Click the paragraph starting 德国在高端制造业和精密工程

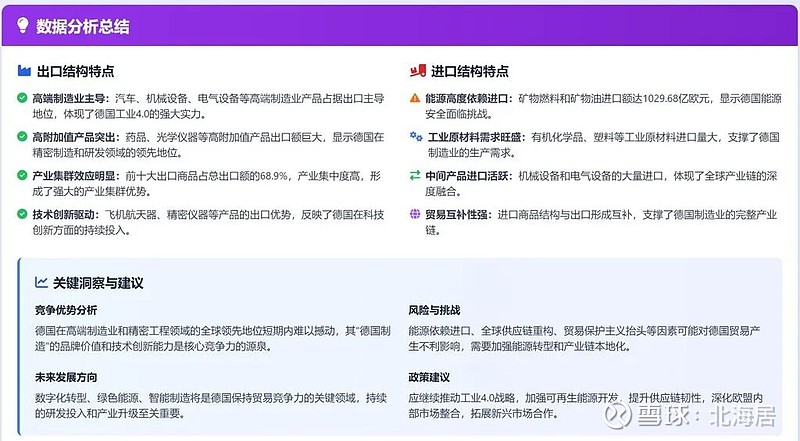coord(213,338)
